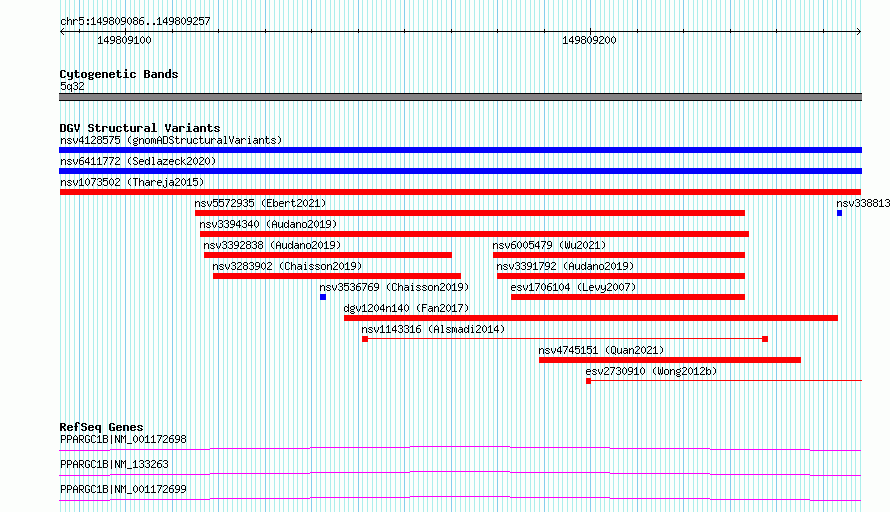Click the left red endpoint square of nsv1143316
The image size is (890, 512).
point(365,339)
